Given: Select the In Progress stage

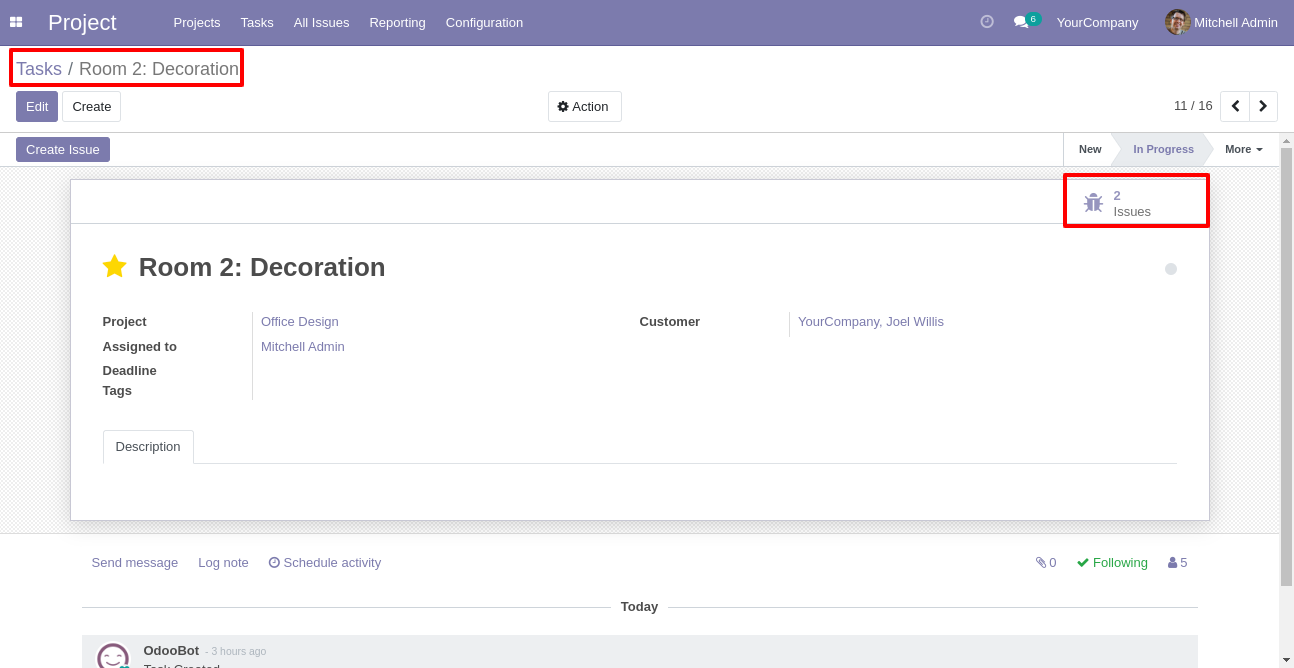Looking at the screenshot, I should (x=1163, y=149).
